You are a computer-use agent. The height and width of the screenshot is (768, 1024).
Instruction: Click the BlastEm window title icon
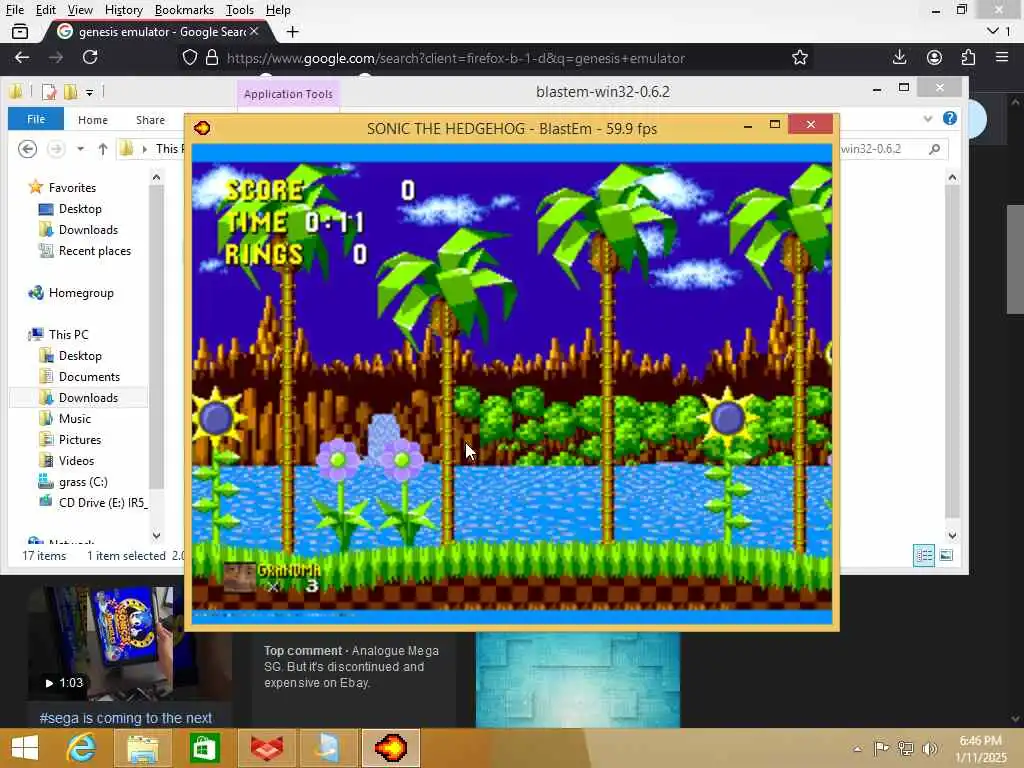coord(202,127)
